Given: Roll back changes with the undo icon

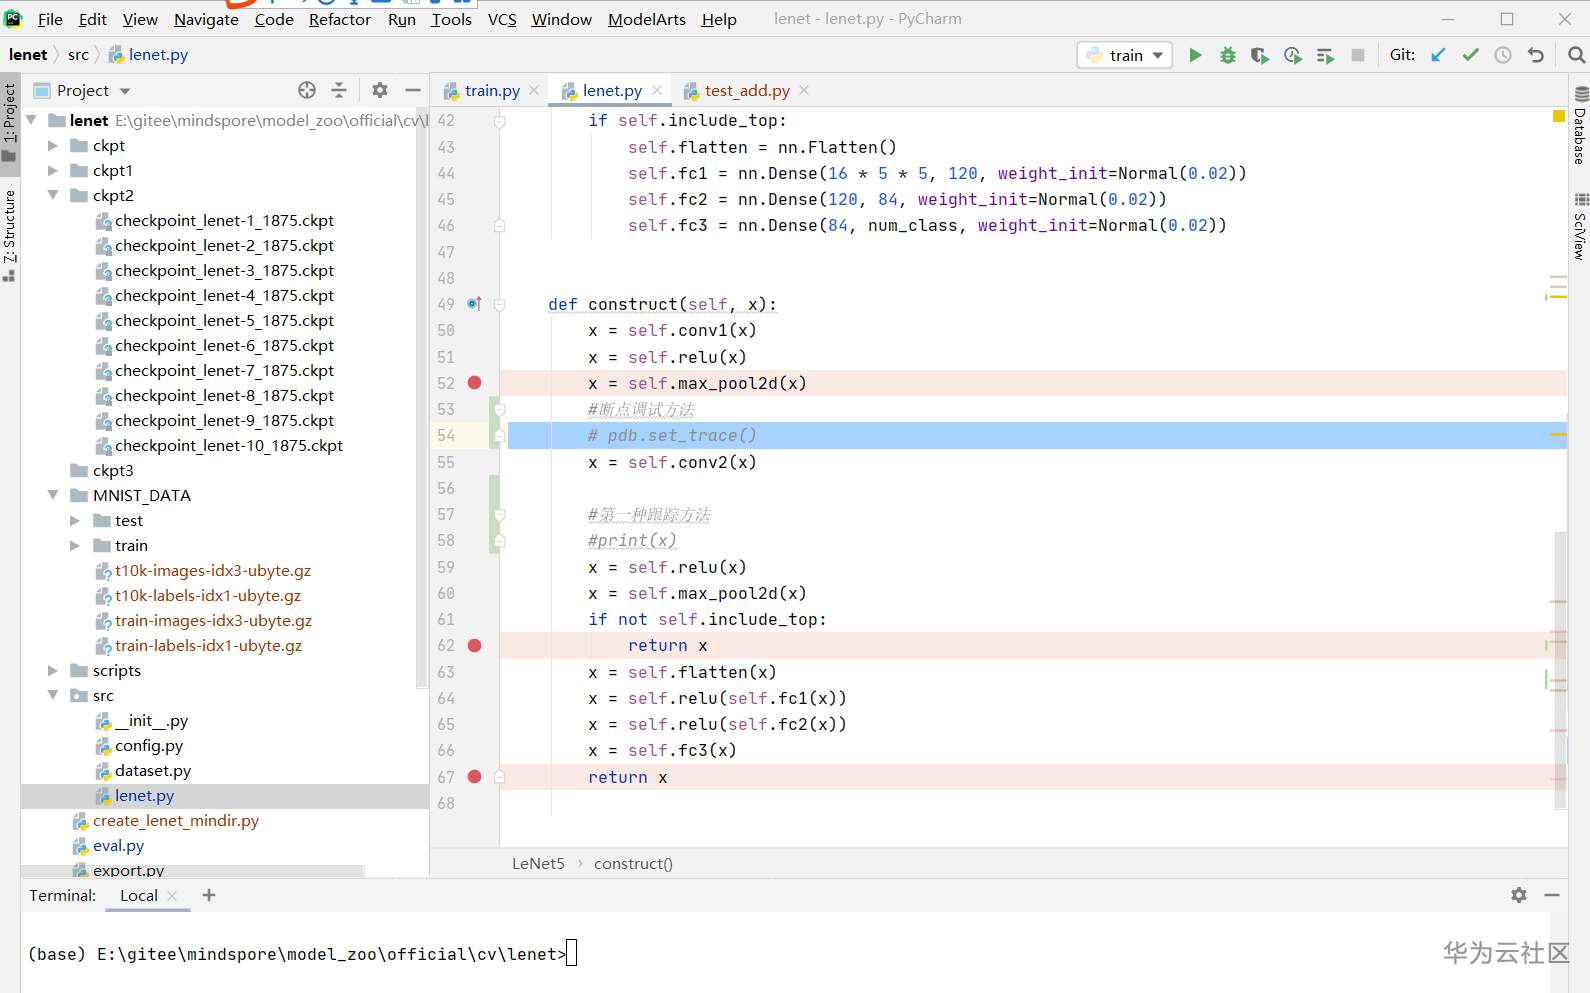Looking at the screenshot, I should (x=1536, y=55).
